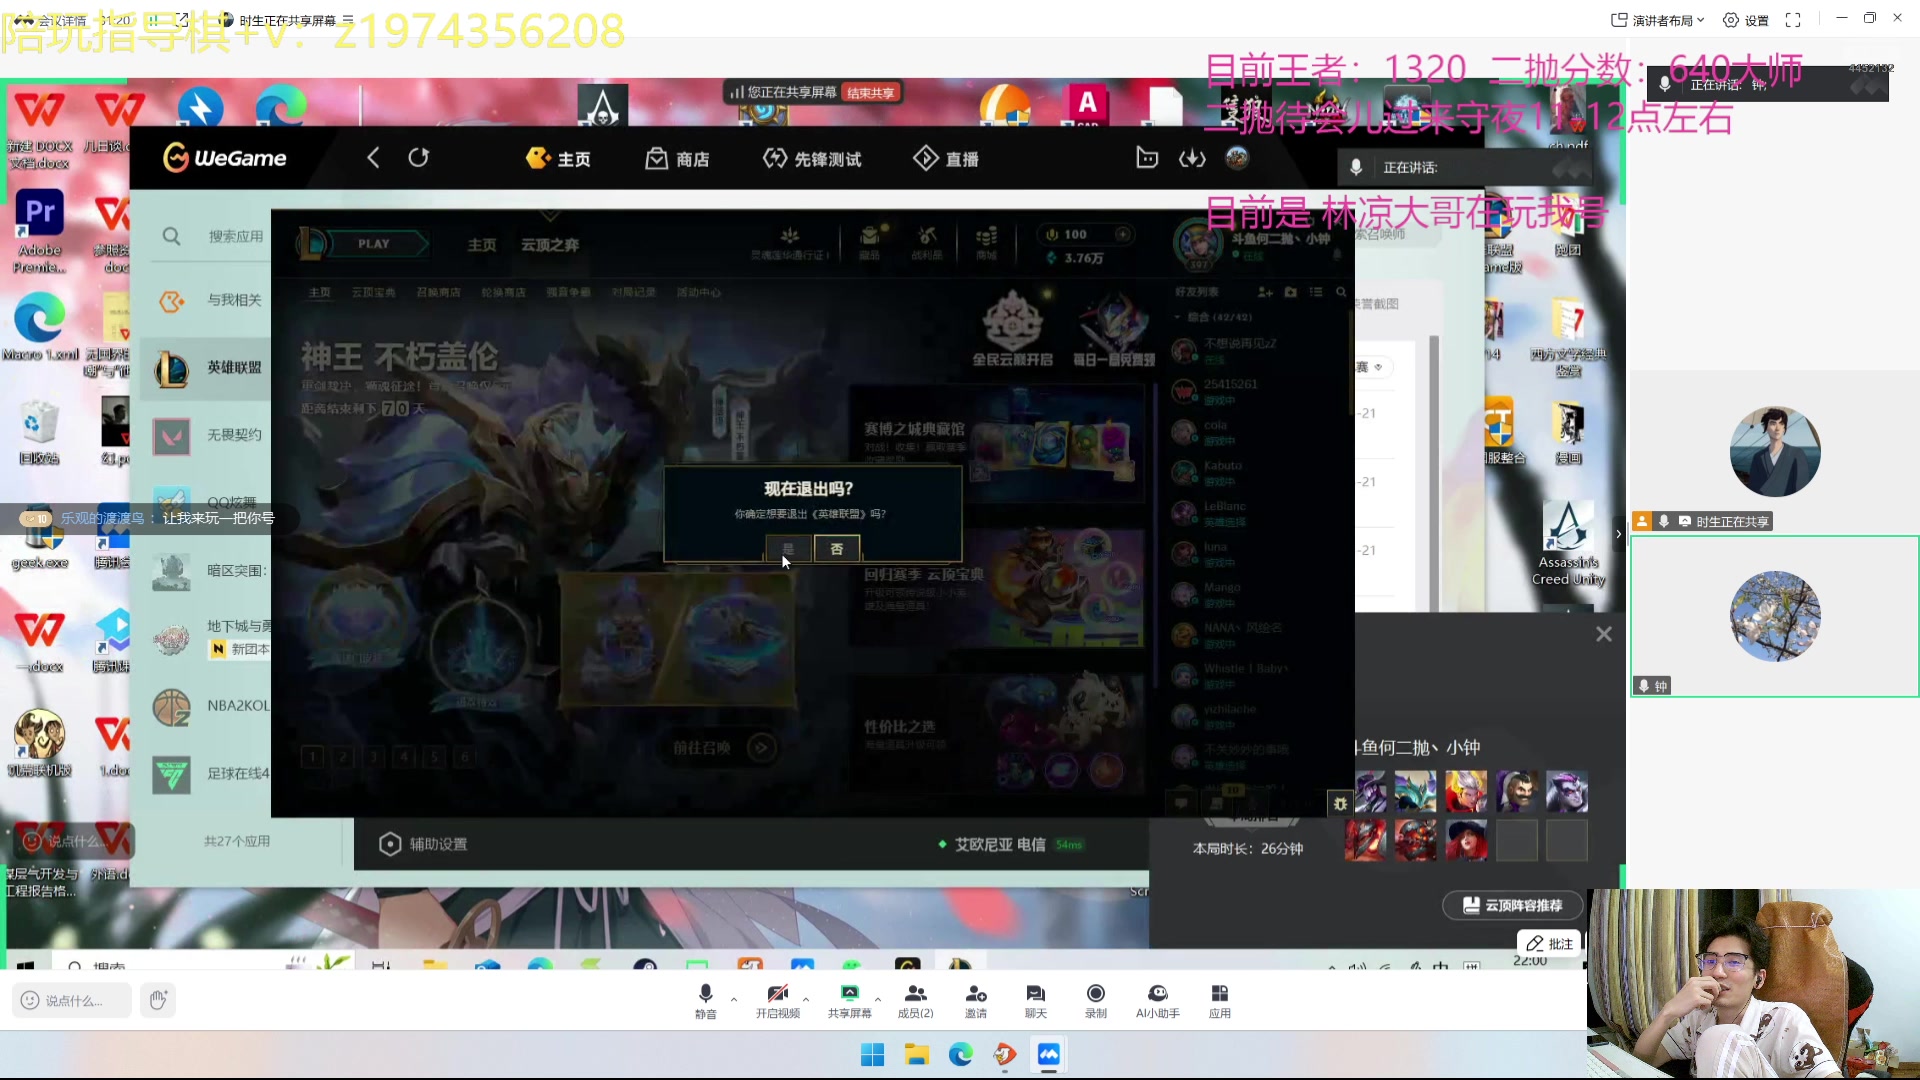Open the 演讲者布局 layout dropdown
The image size is (1920, 1080).
coord(1657,20)
